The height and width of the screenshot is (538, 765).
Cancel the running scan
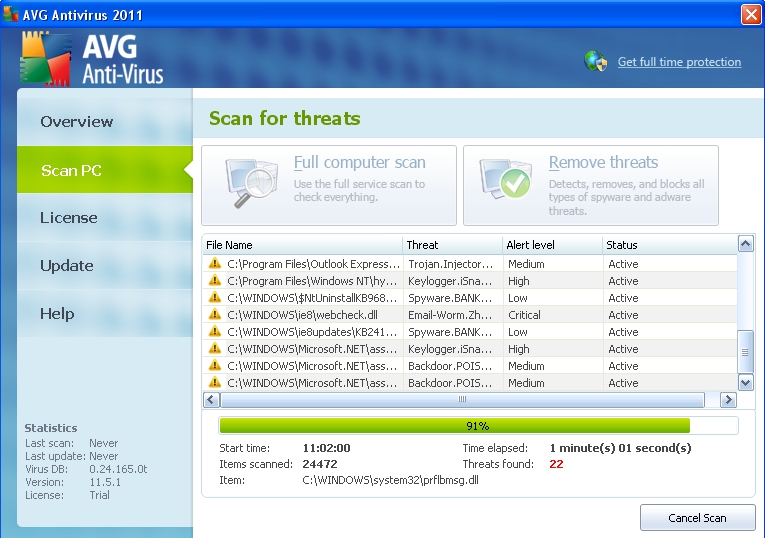tap(698, 518)
